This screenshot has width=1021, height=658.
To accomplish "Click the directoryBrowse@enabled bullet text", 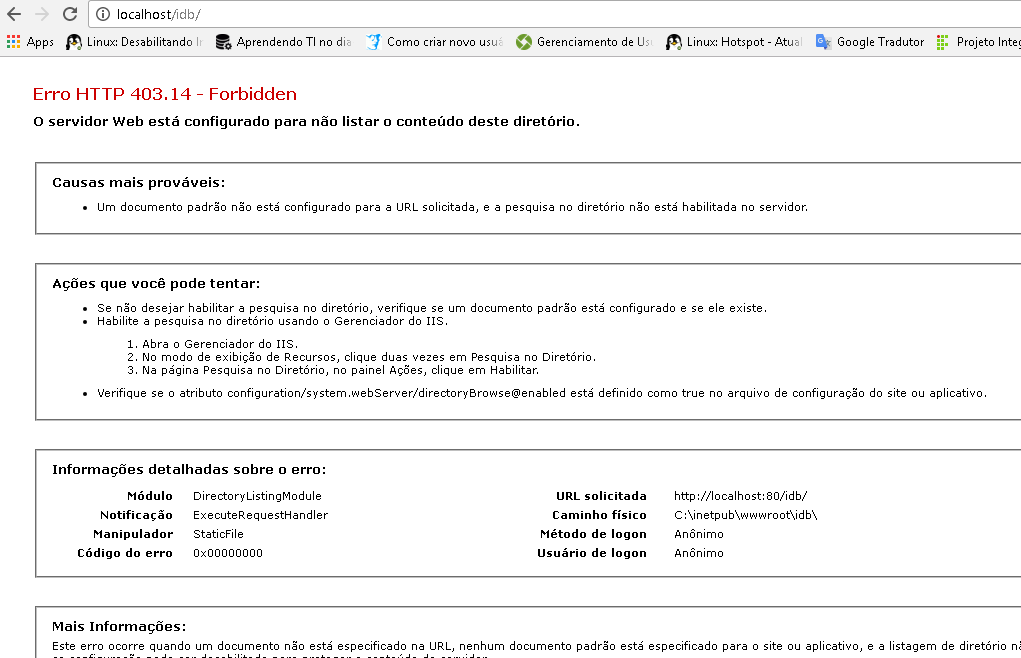I will [542, 393].
